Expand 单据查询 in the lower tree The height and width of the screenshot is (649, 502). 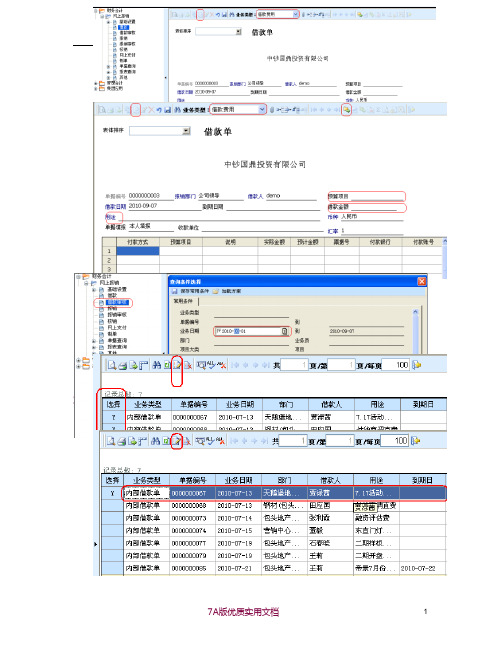tap(94, 341)
